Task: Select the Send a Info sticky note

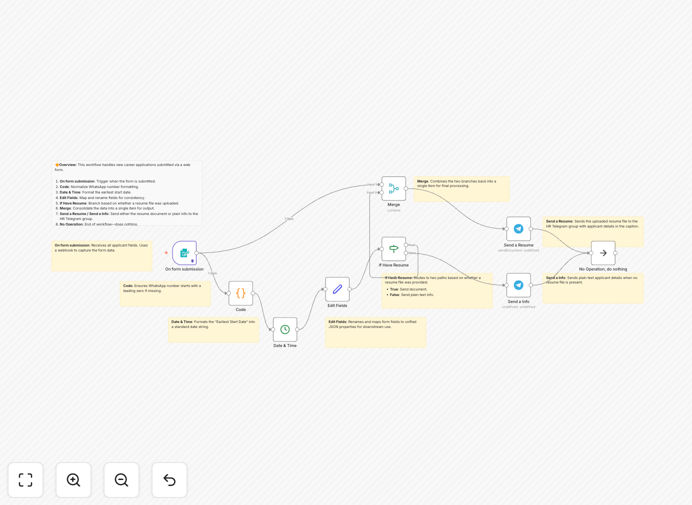Action: point(593,288)
